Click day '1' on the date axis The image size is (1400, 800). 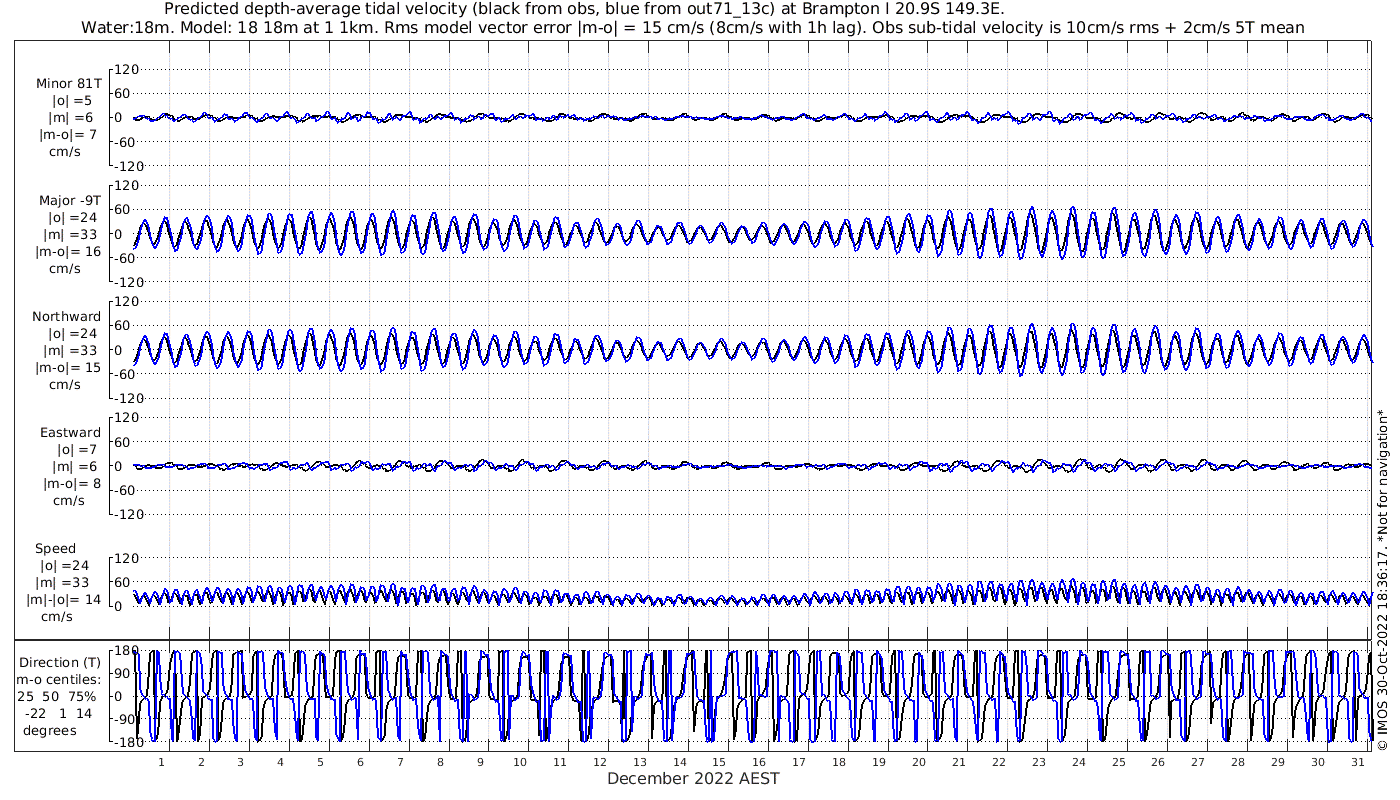(x=161, y=762)
